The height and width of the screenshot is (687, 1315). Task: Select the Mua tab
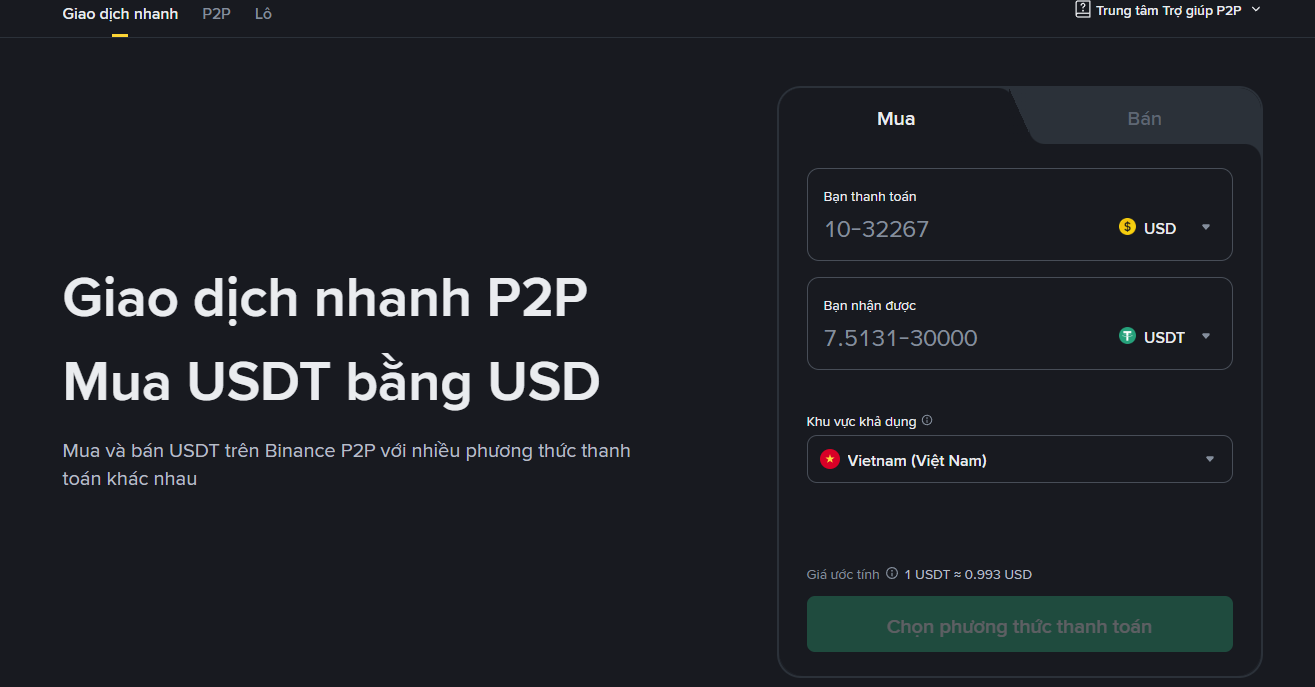[x=896, y=118]
